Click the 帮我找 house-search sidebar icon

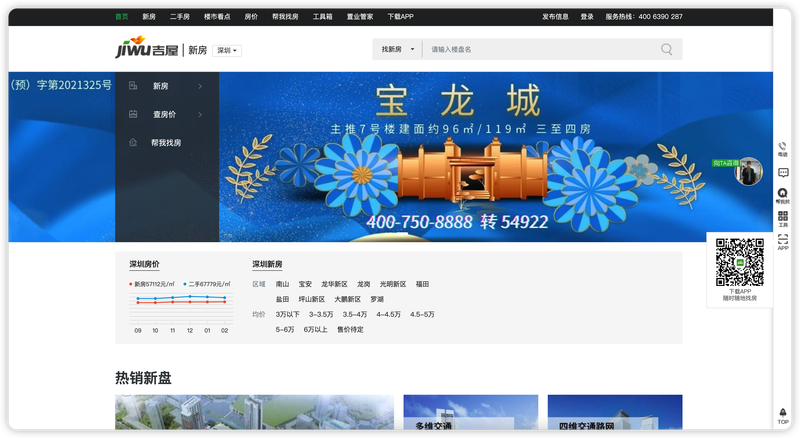(783, 196)
